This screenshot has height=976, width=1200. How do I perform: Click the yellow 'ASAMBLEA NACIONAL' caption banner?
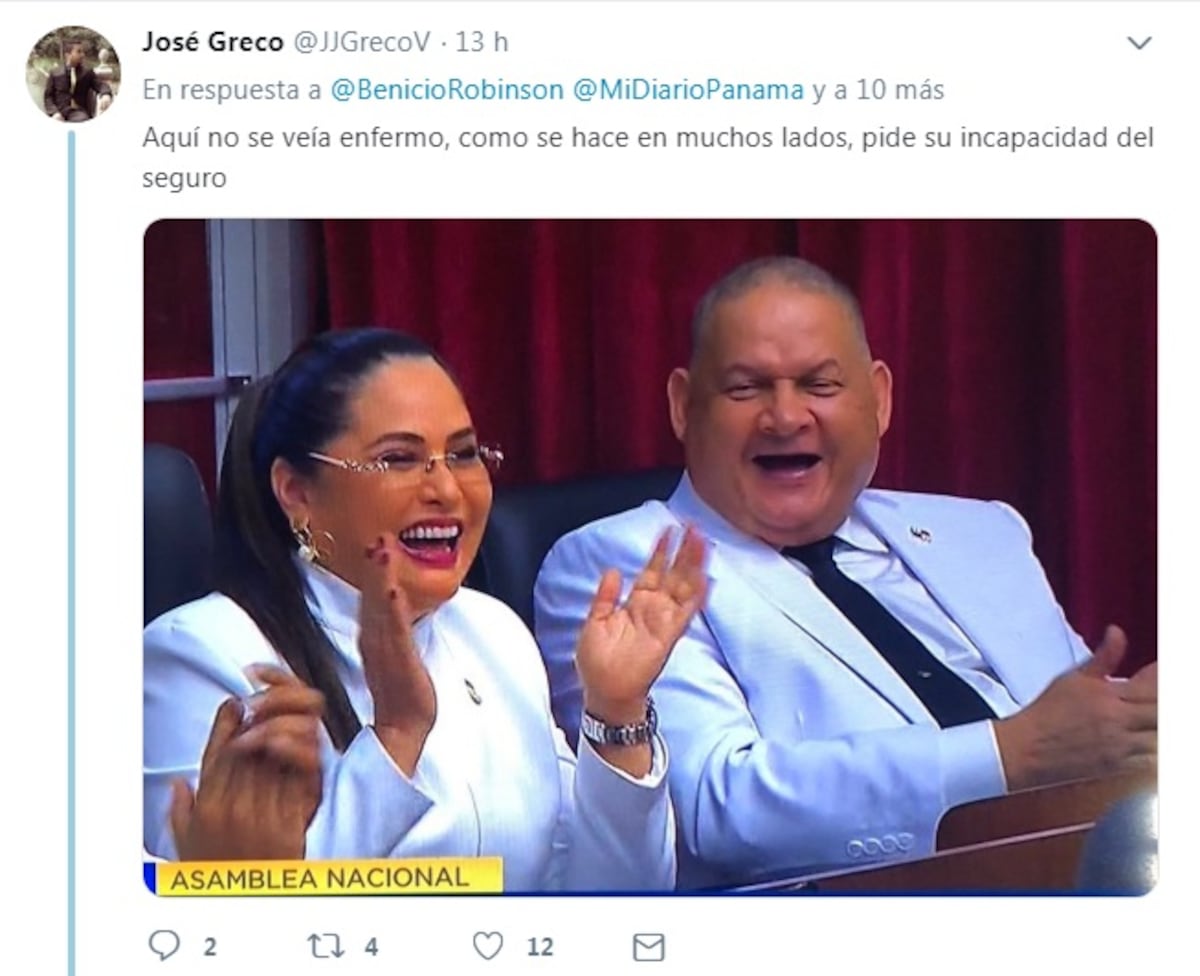pyautogui.click(x=327, y=877)
